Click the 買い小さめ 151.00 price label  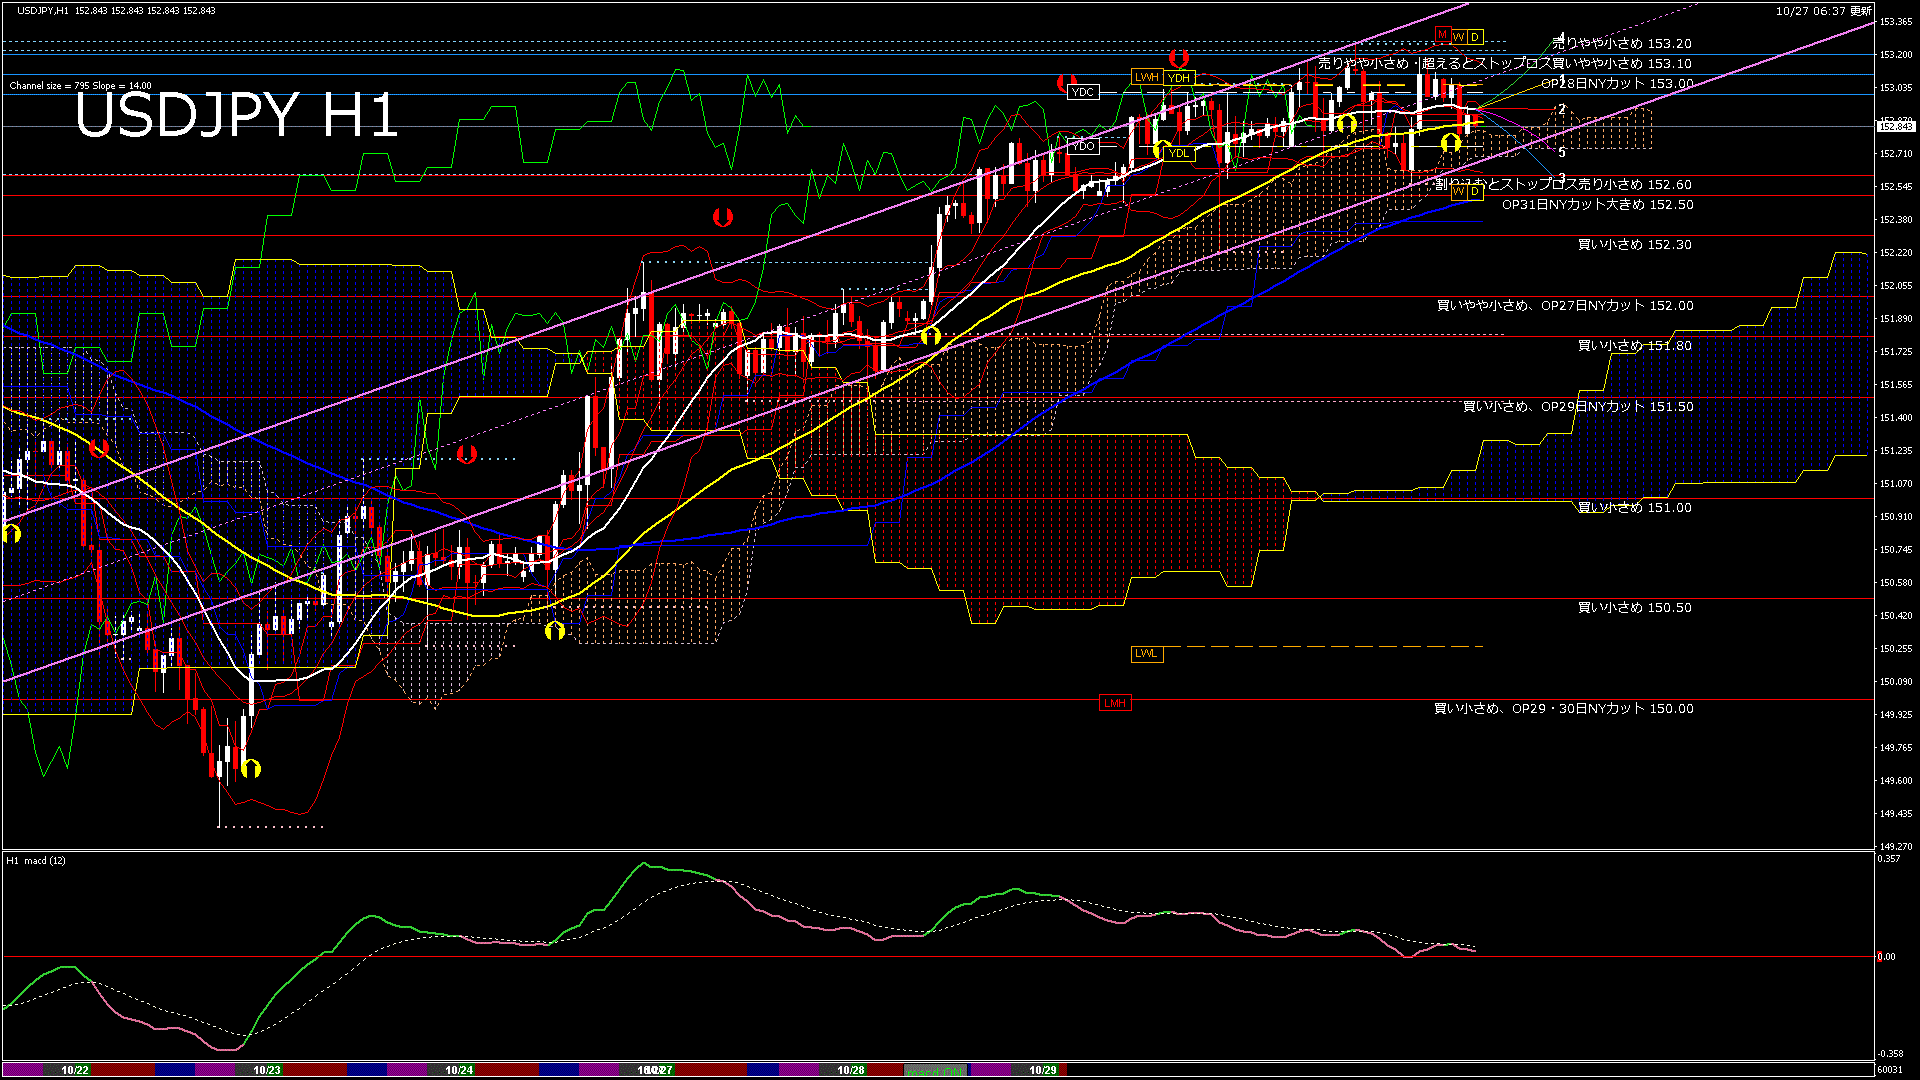(x=1634, y=507)
